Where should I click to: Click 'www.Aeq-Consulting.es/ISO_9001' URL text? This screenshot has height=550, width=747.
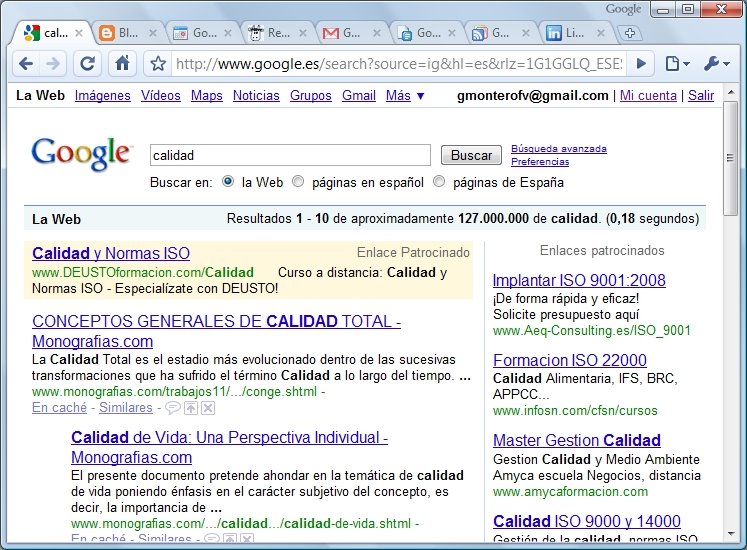[592, 330]
